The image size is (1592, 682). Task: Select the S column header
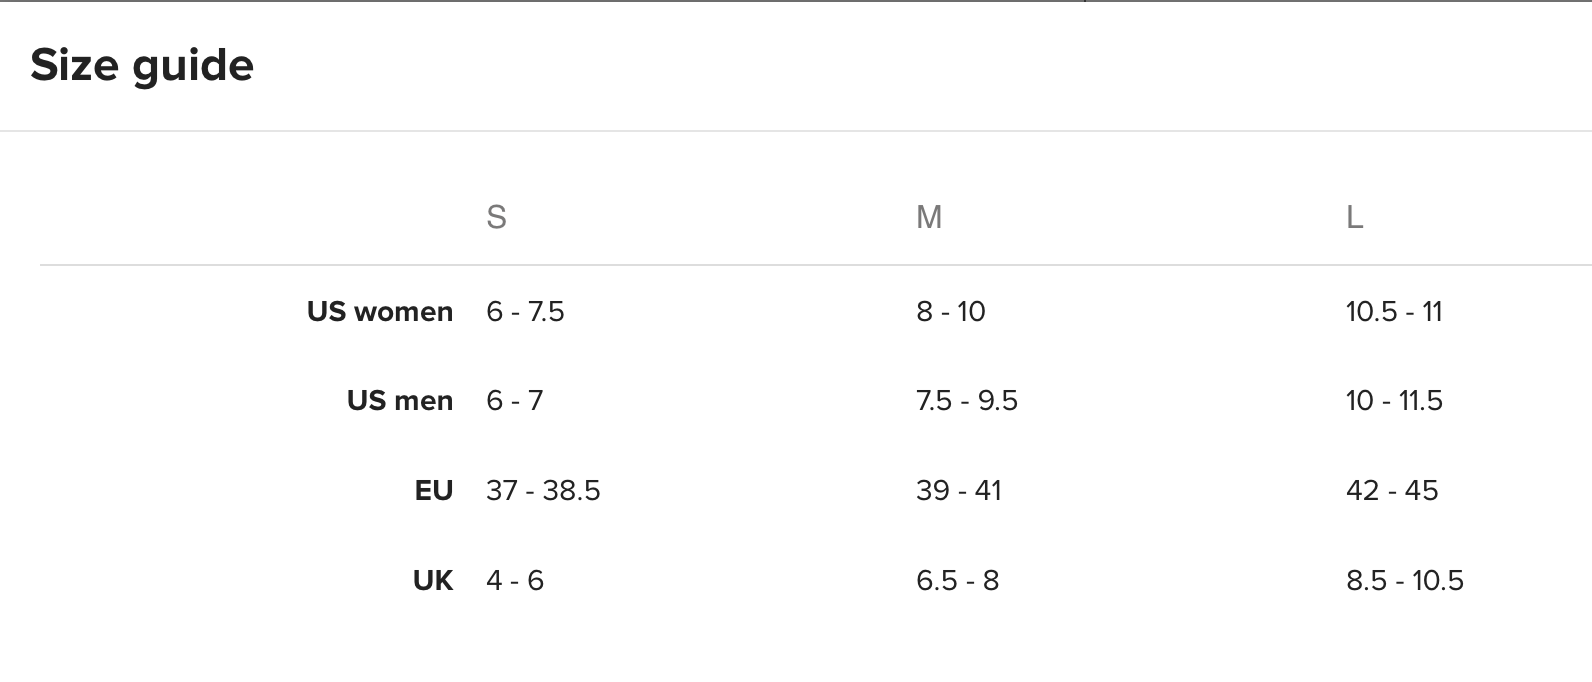[x=496, y=217]
